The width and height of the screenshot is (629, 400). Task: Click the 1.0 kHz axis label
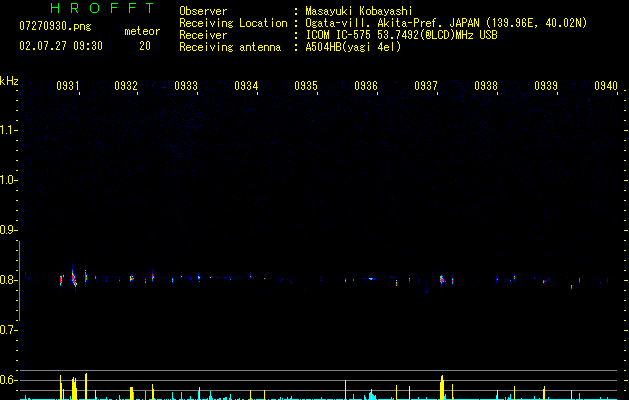(9, 180)
